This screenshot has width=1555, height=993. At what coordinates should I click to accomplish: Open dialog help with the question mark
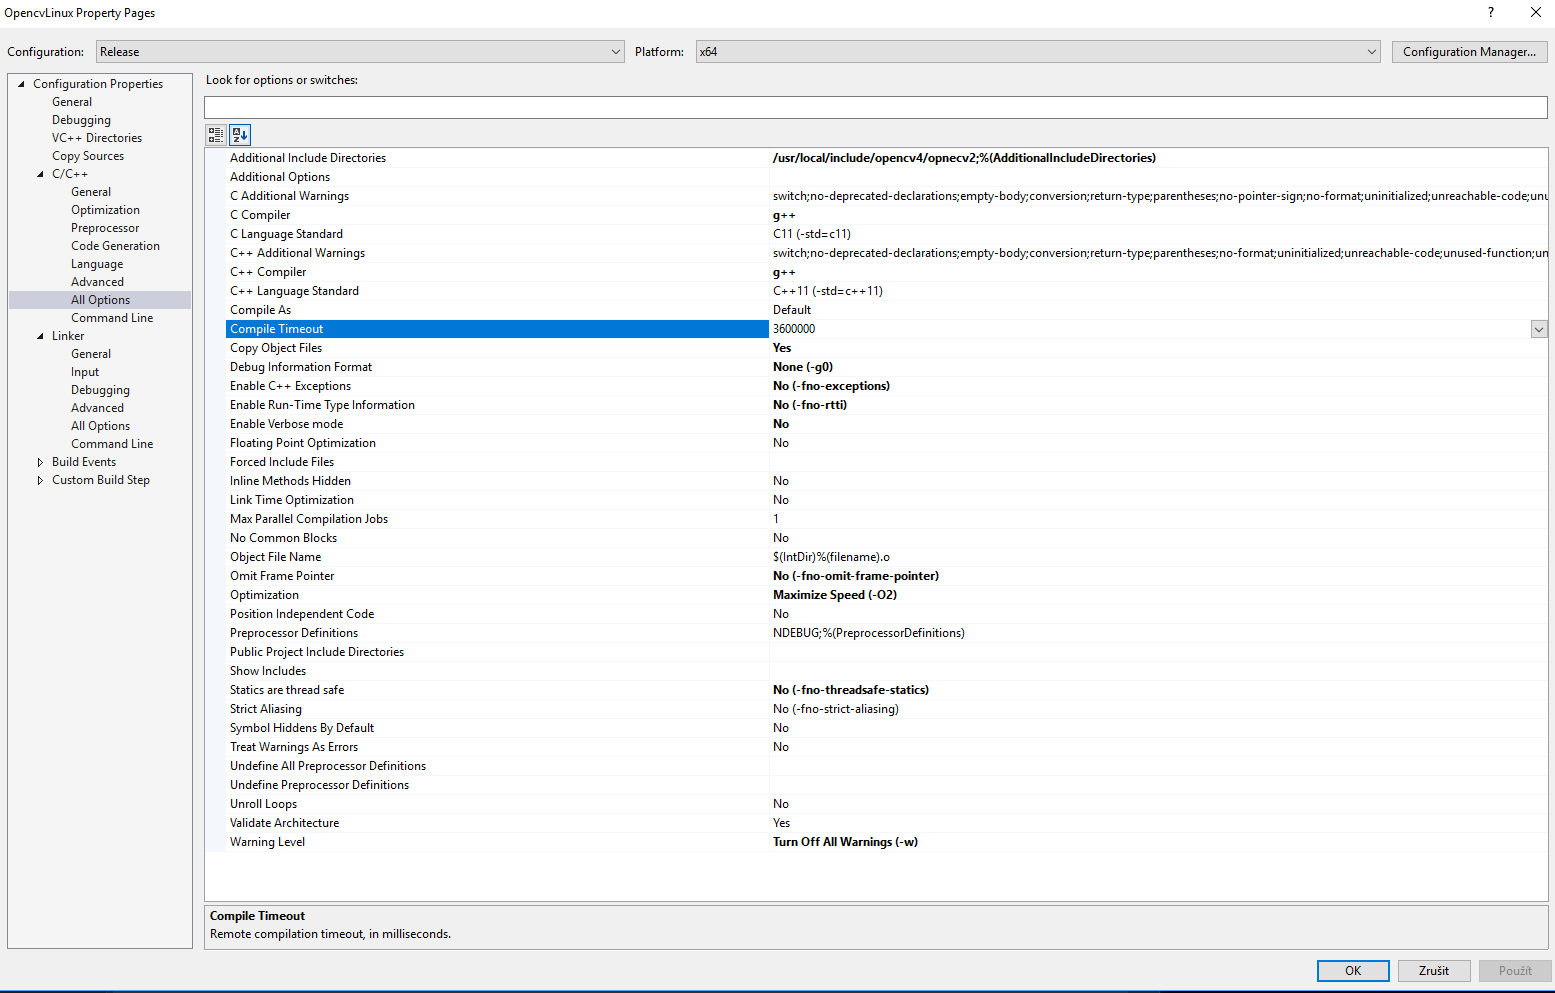1490,12
